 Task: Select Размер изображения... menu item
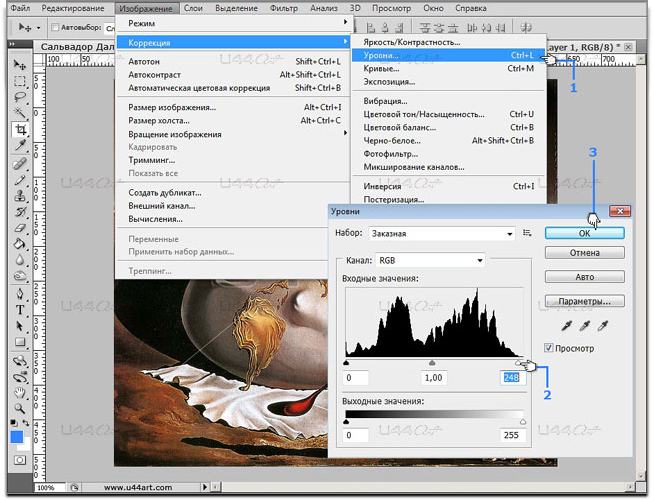(x=234, y=107)
